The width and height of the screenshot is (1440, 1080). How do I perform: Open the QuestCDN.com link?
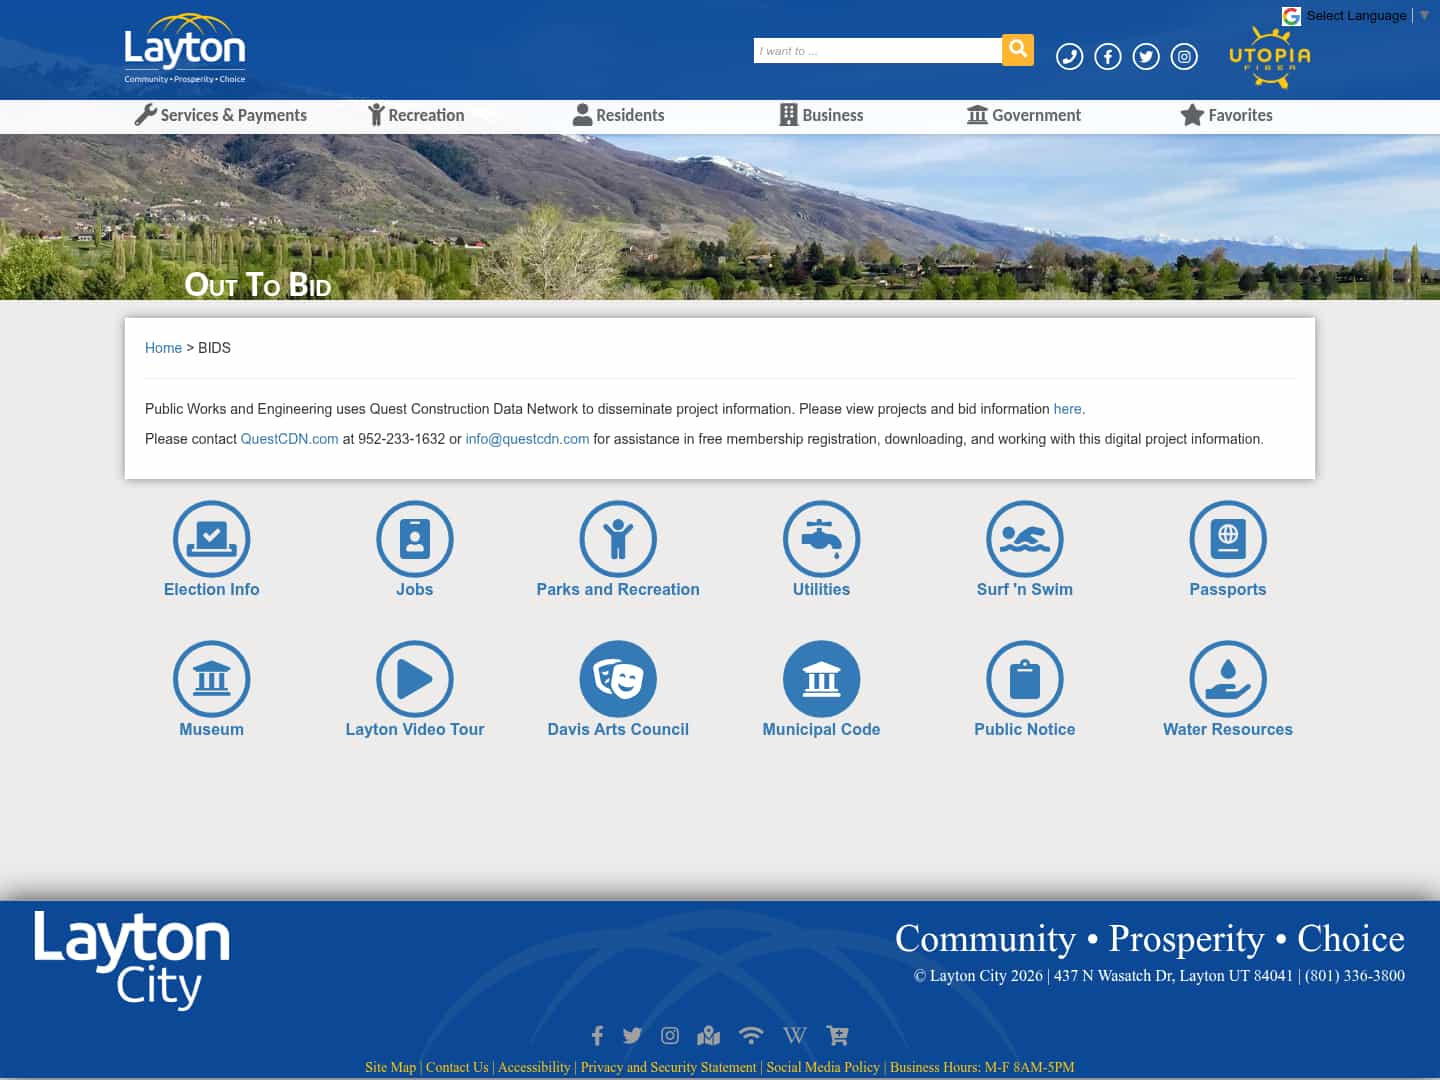[289, 439]
